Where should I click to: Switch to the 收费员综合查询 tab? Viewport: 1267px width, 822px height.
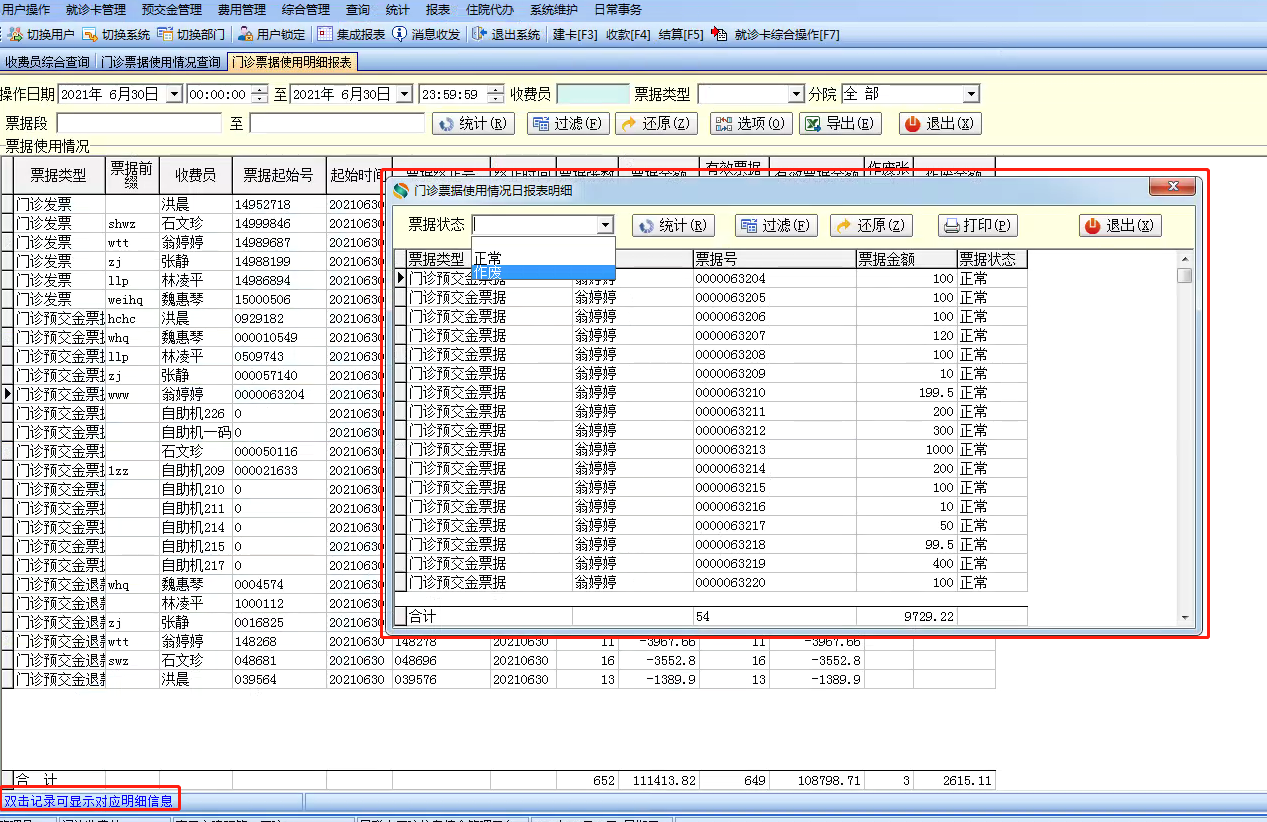tap(47, 62)
